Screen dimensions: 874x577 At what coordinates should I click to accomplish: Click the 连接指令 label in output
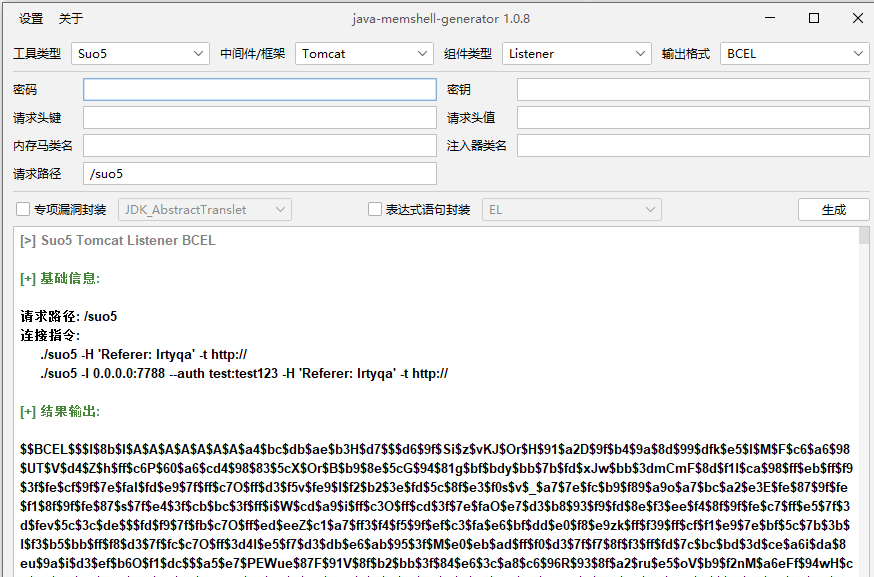pyautogui.click(x=50, y=335)
